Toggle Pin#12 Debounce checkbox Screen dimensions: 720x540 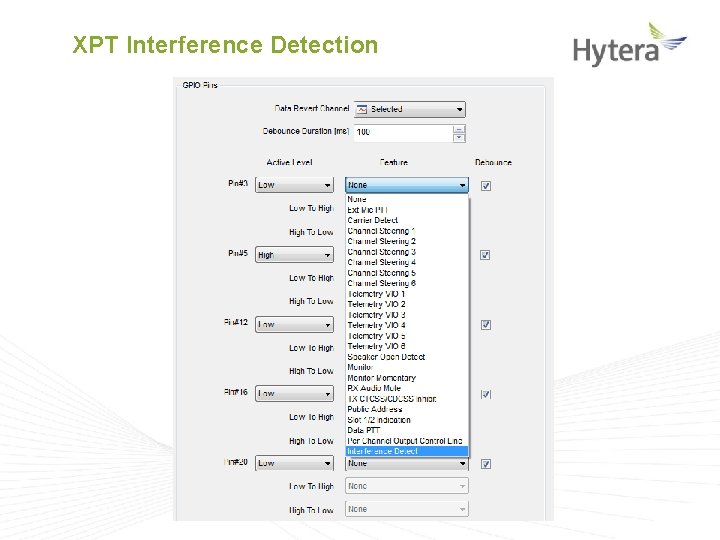pos(486,325)
